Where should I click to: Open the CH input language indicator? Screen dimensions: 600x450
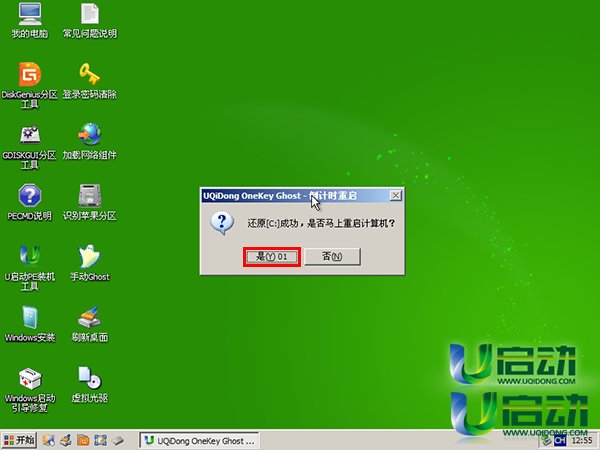point(560,441)
